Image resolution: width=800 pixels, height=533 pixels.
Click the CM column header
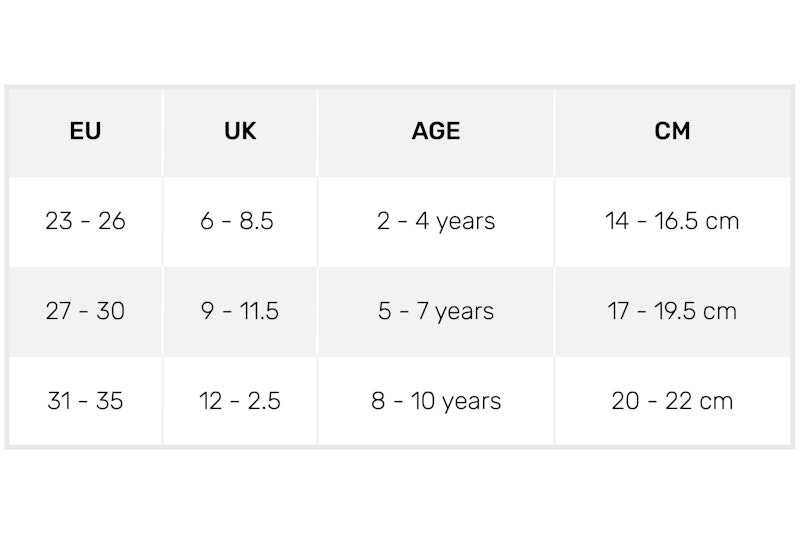click(x=672, y=132)
